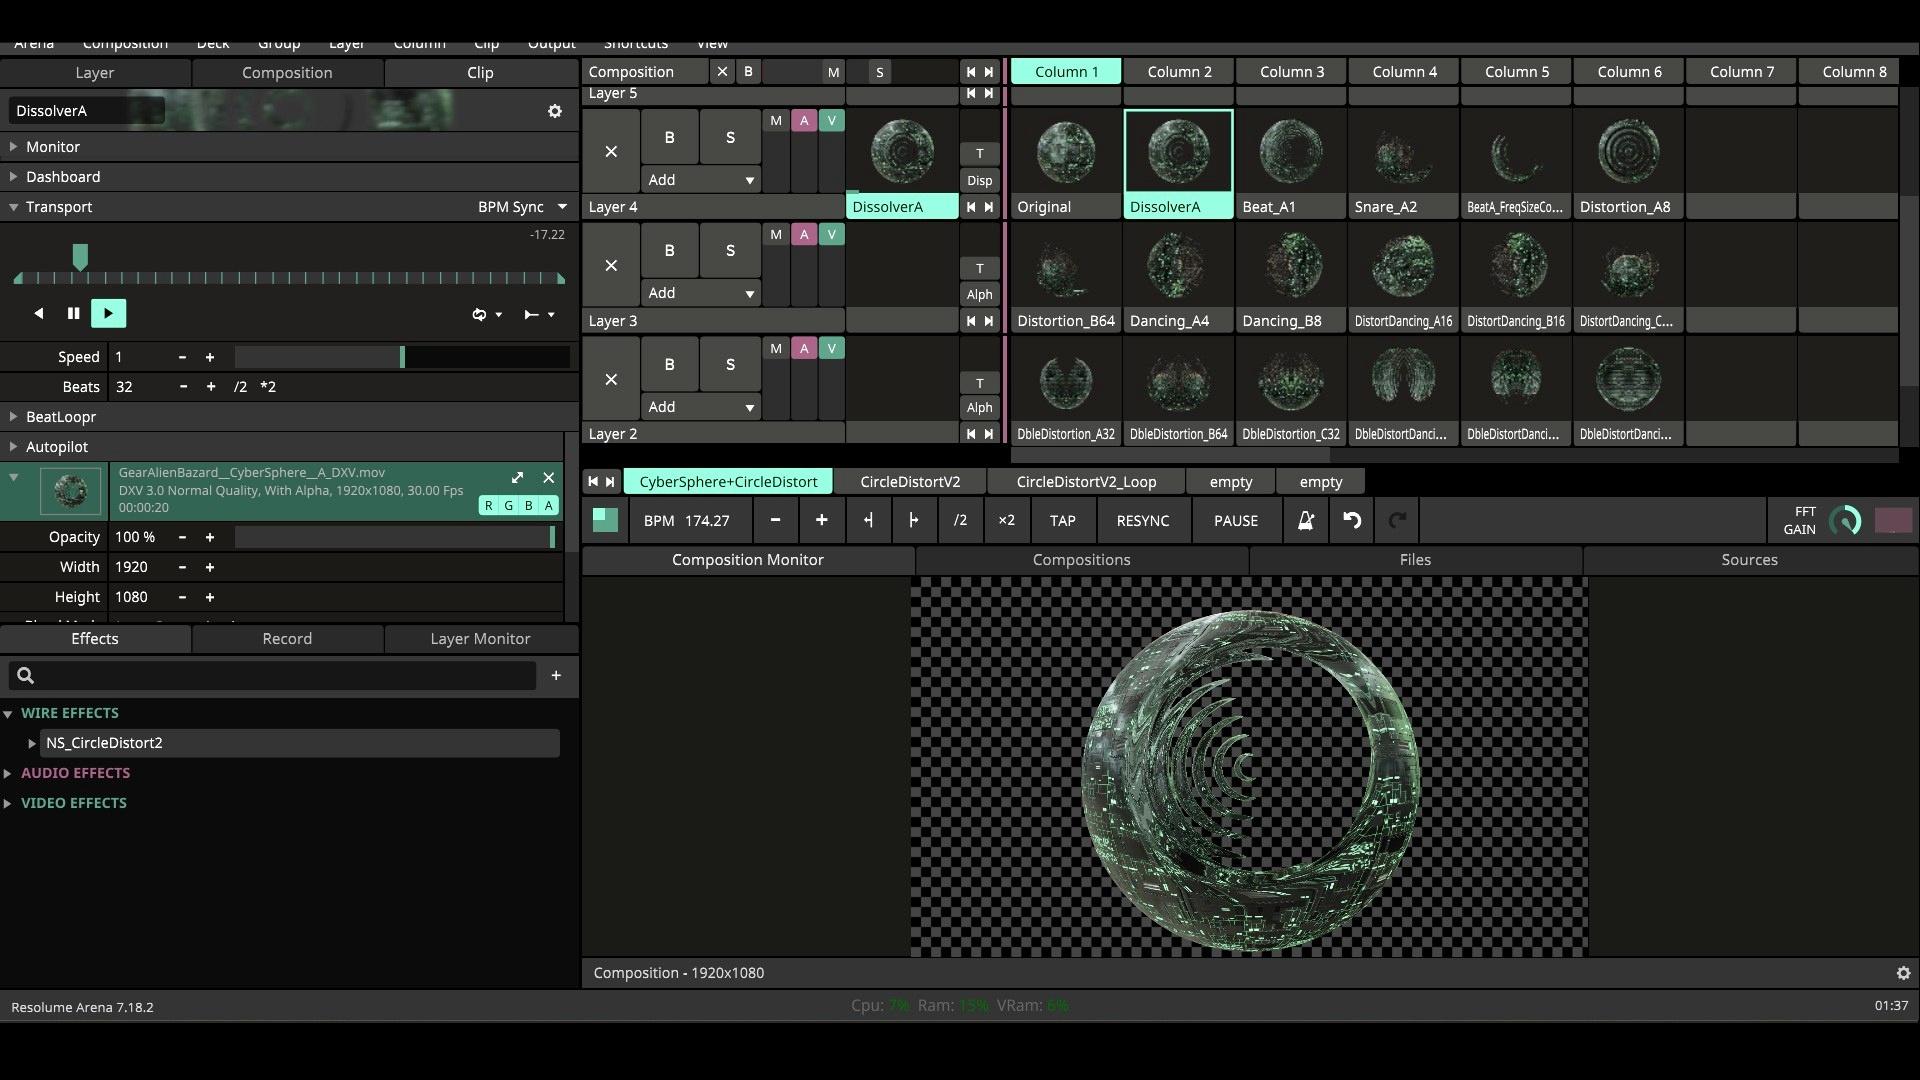The width and height of the screenshot is (1920, 1080).
Task: Collapse the Transport section
Action: click(14, 207)
